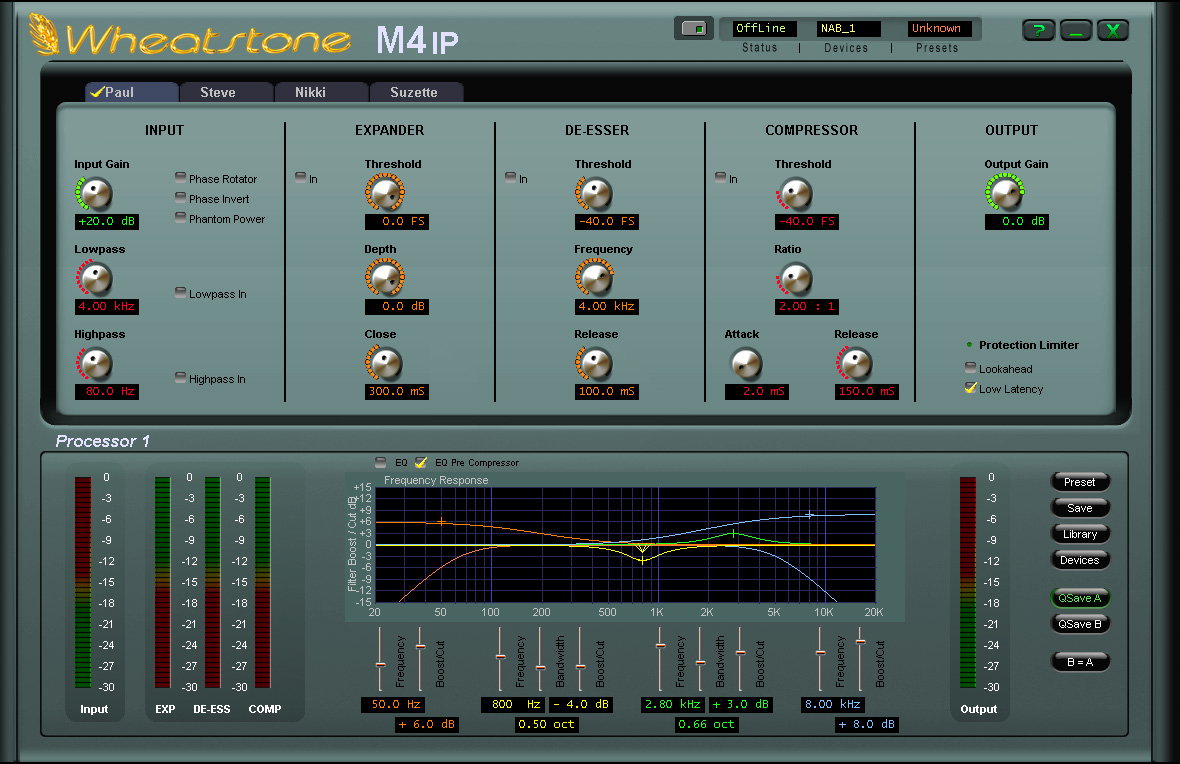Click the 0.66 oct bandwidth value

(x=706, y=724)
